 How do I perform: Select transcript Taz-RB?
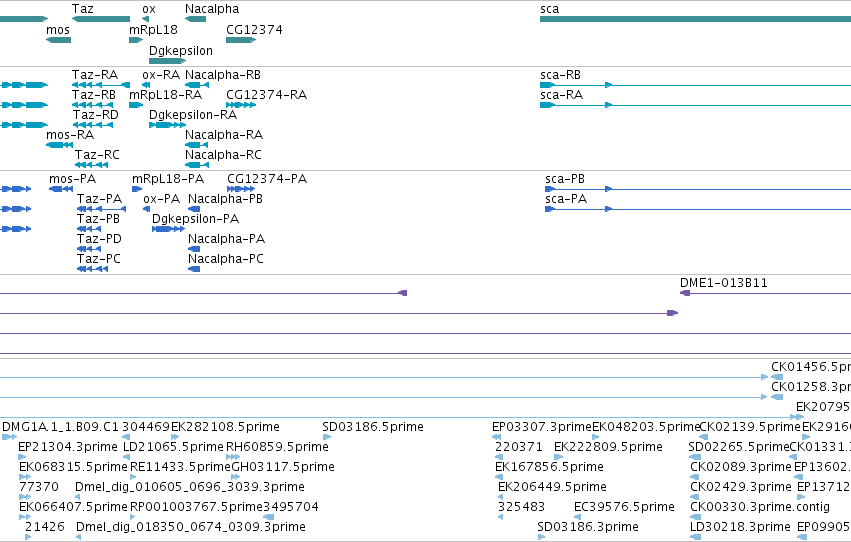click(x=93, y=105)
